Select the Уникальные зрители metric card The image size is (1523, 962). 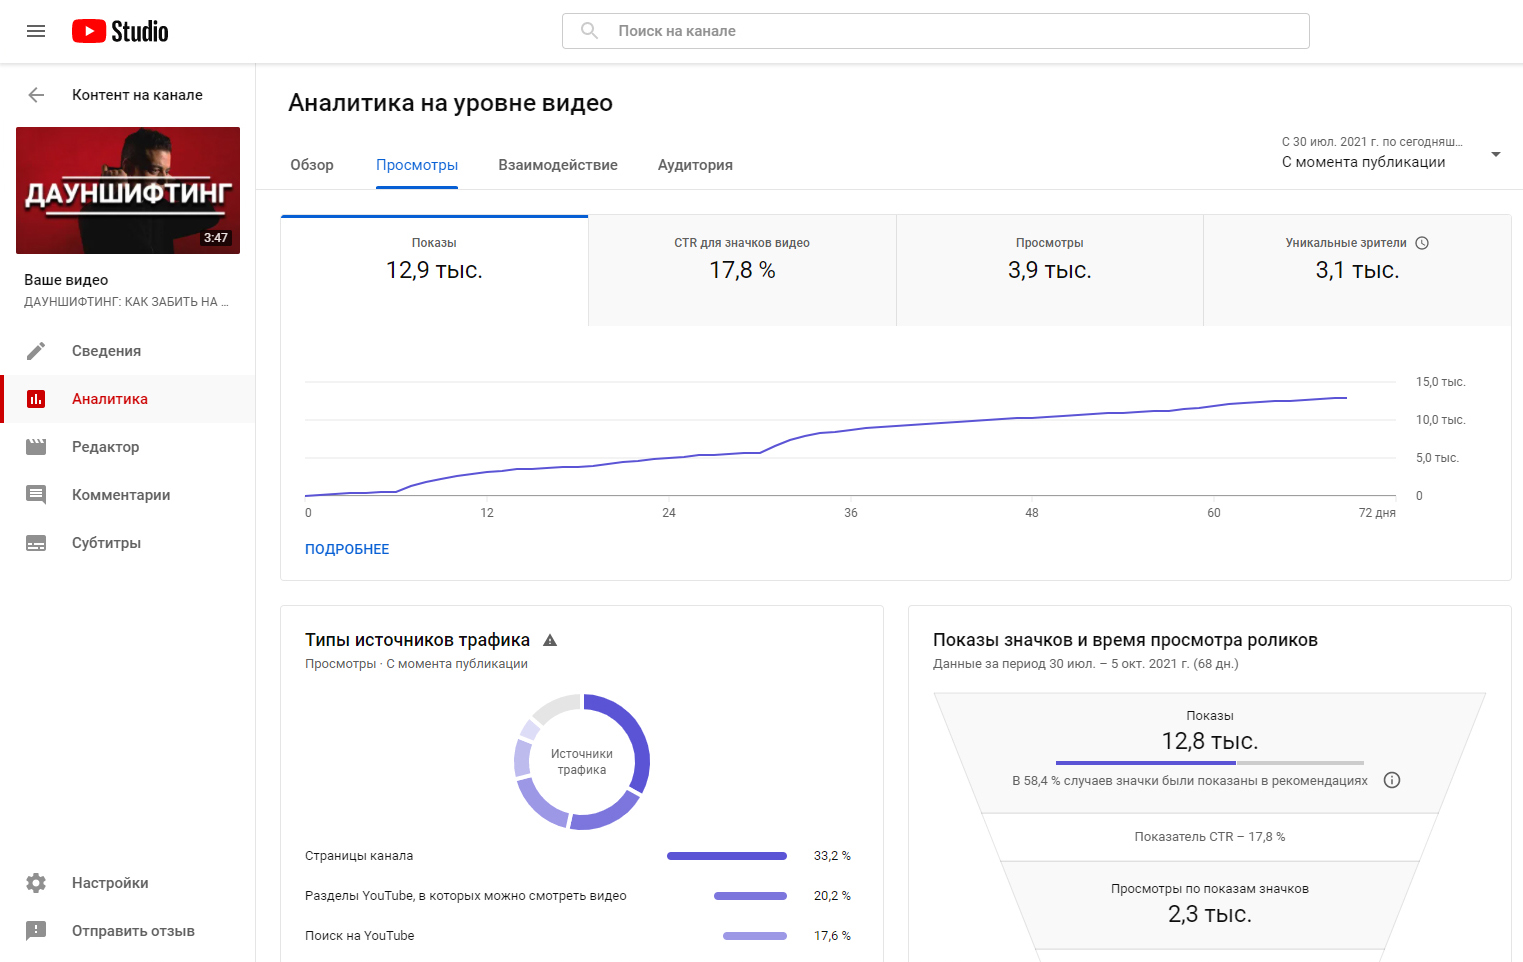point(1357,270)
